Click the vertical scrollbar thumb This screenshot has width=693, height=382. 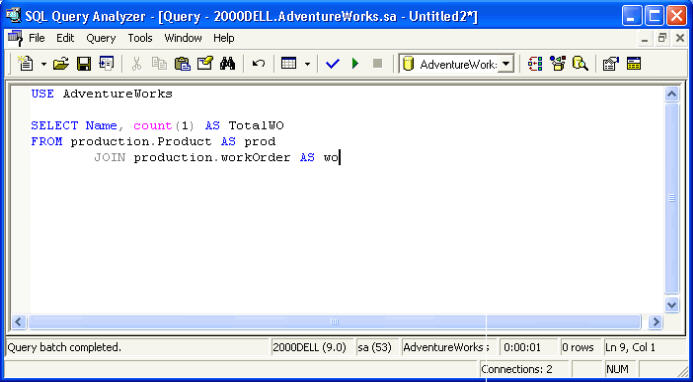coord(672,198)
